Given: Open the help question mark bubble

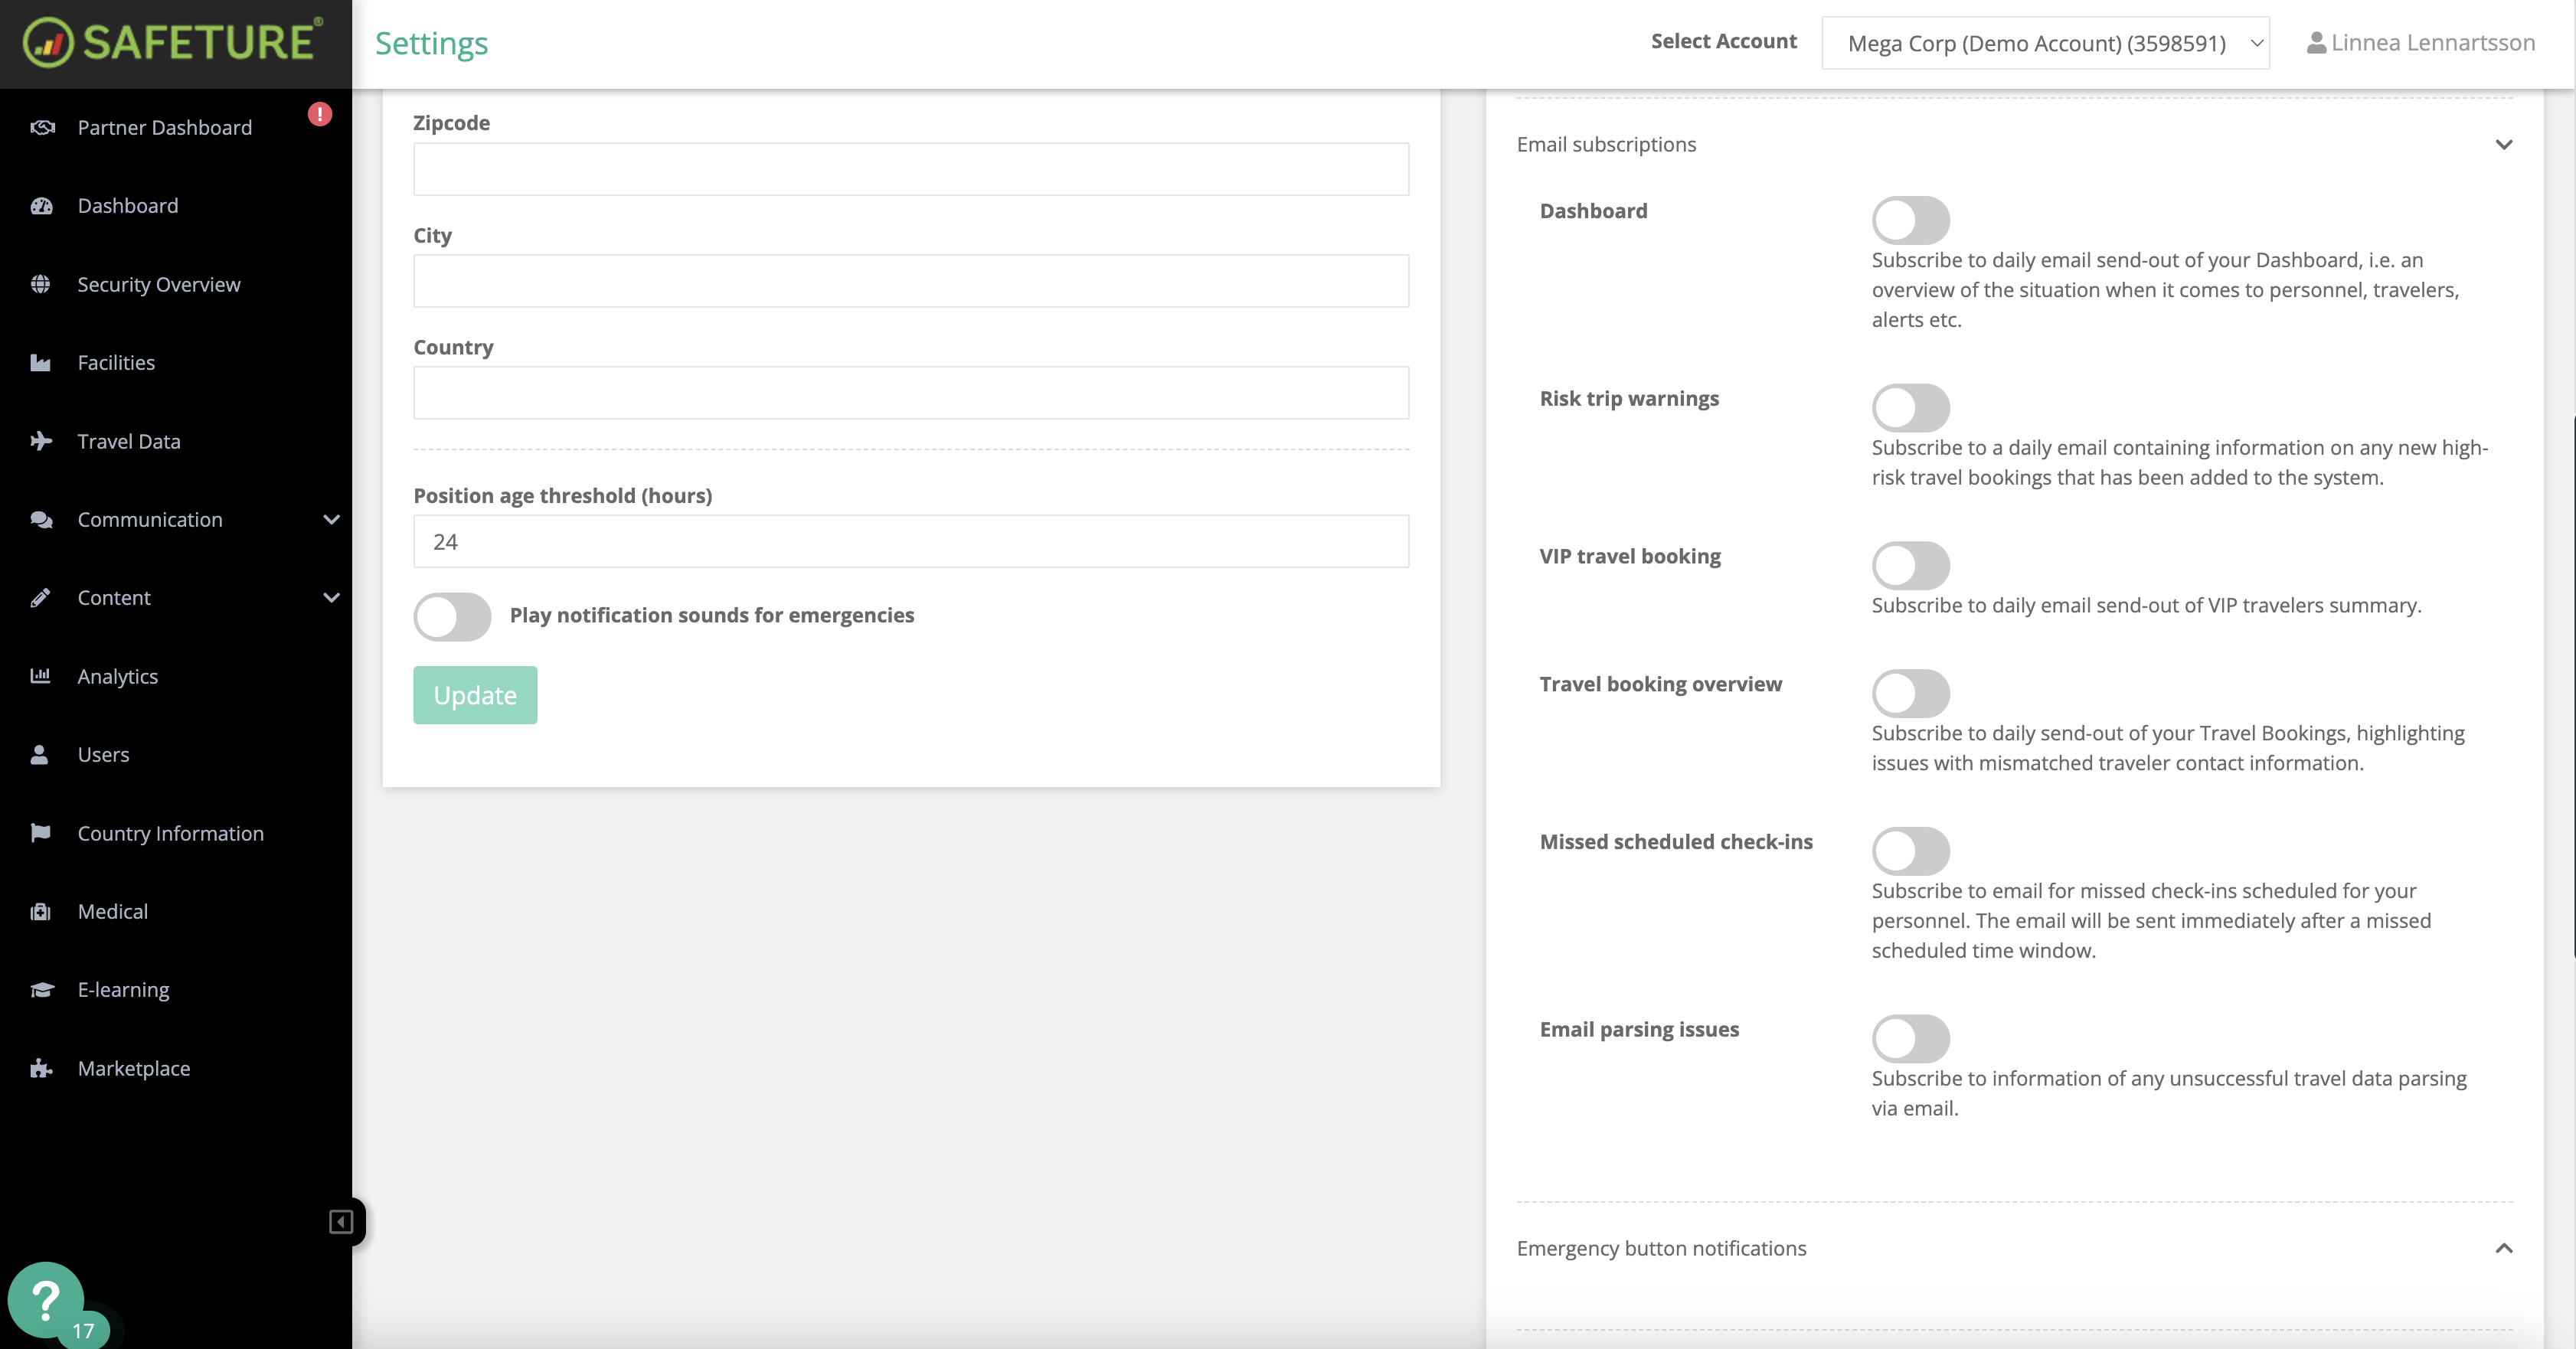Looking at the screenshot, I should [x=46, y=1299].
